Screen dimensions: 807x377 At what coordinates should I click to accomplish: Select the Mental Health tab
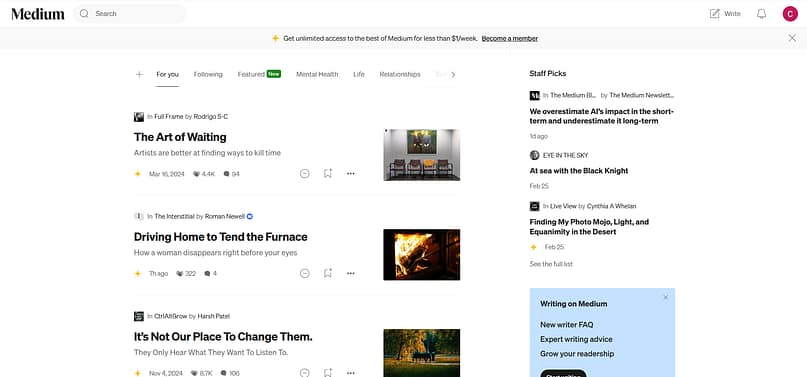(317, 75)
